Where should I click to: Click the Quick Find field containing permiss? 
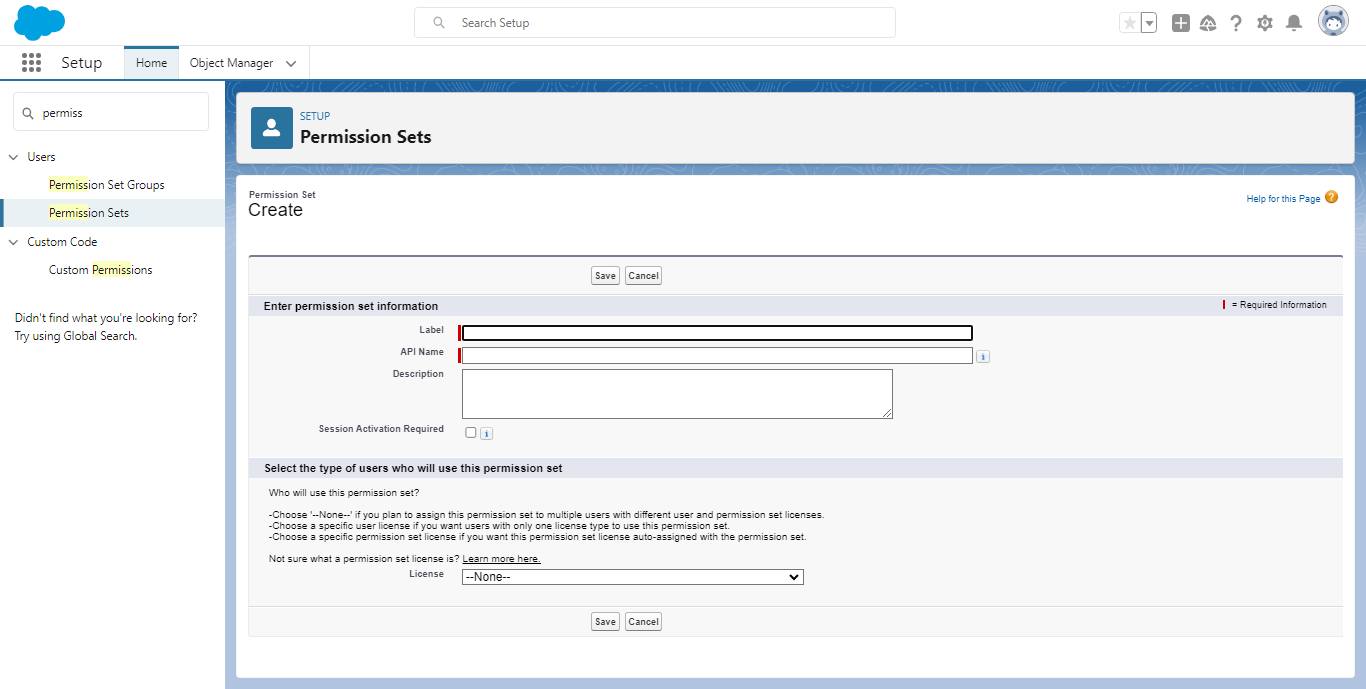click(x=111, y=112)
